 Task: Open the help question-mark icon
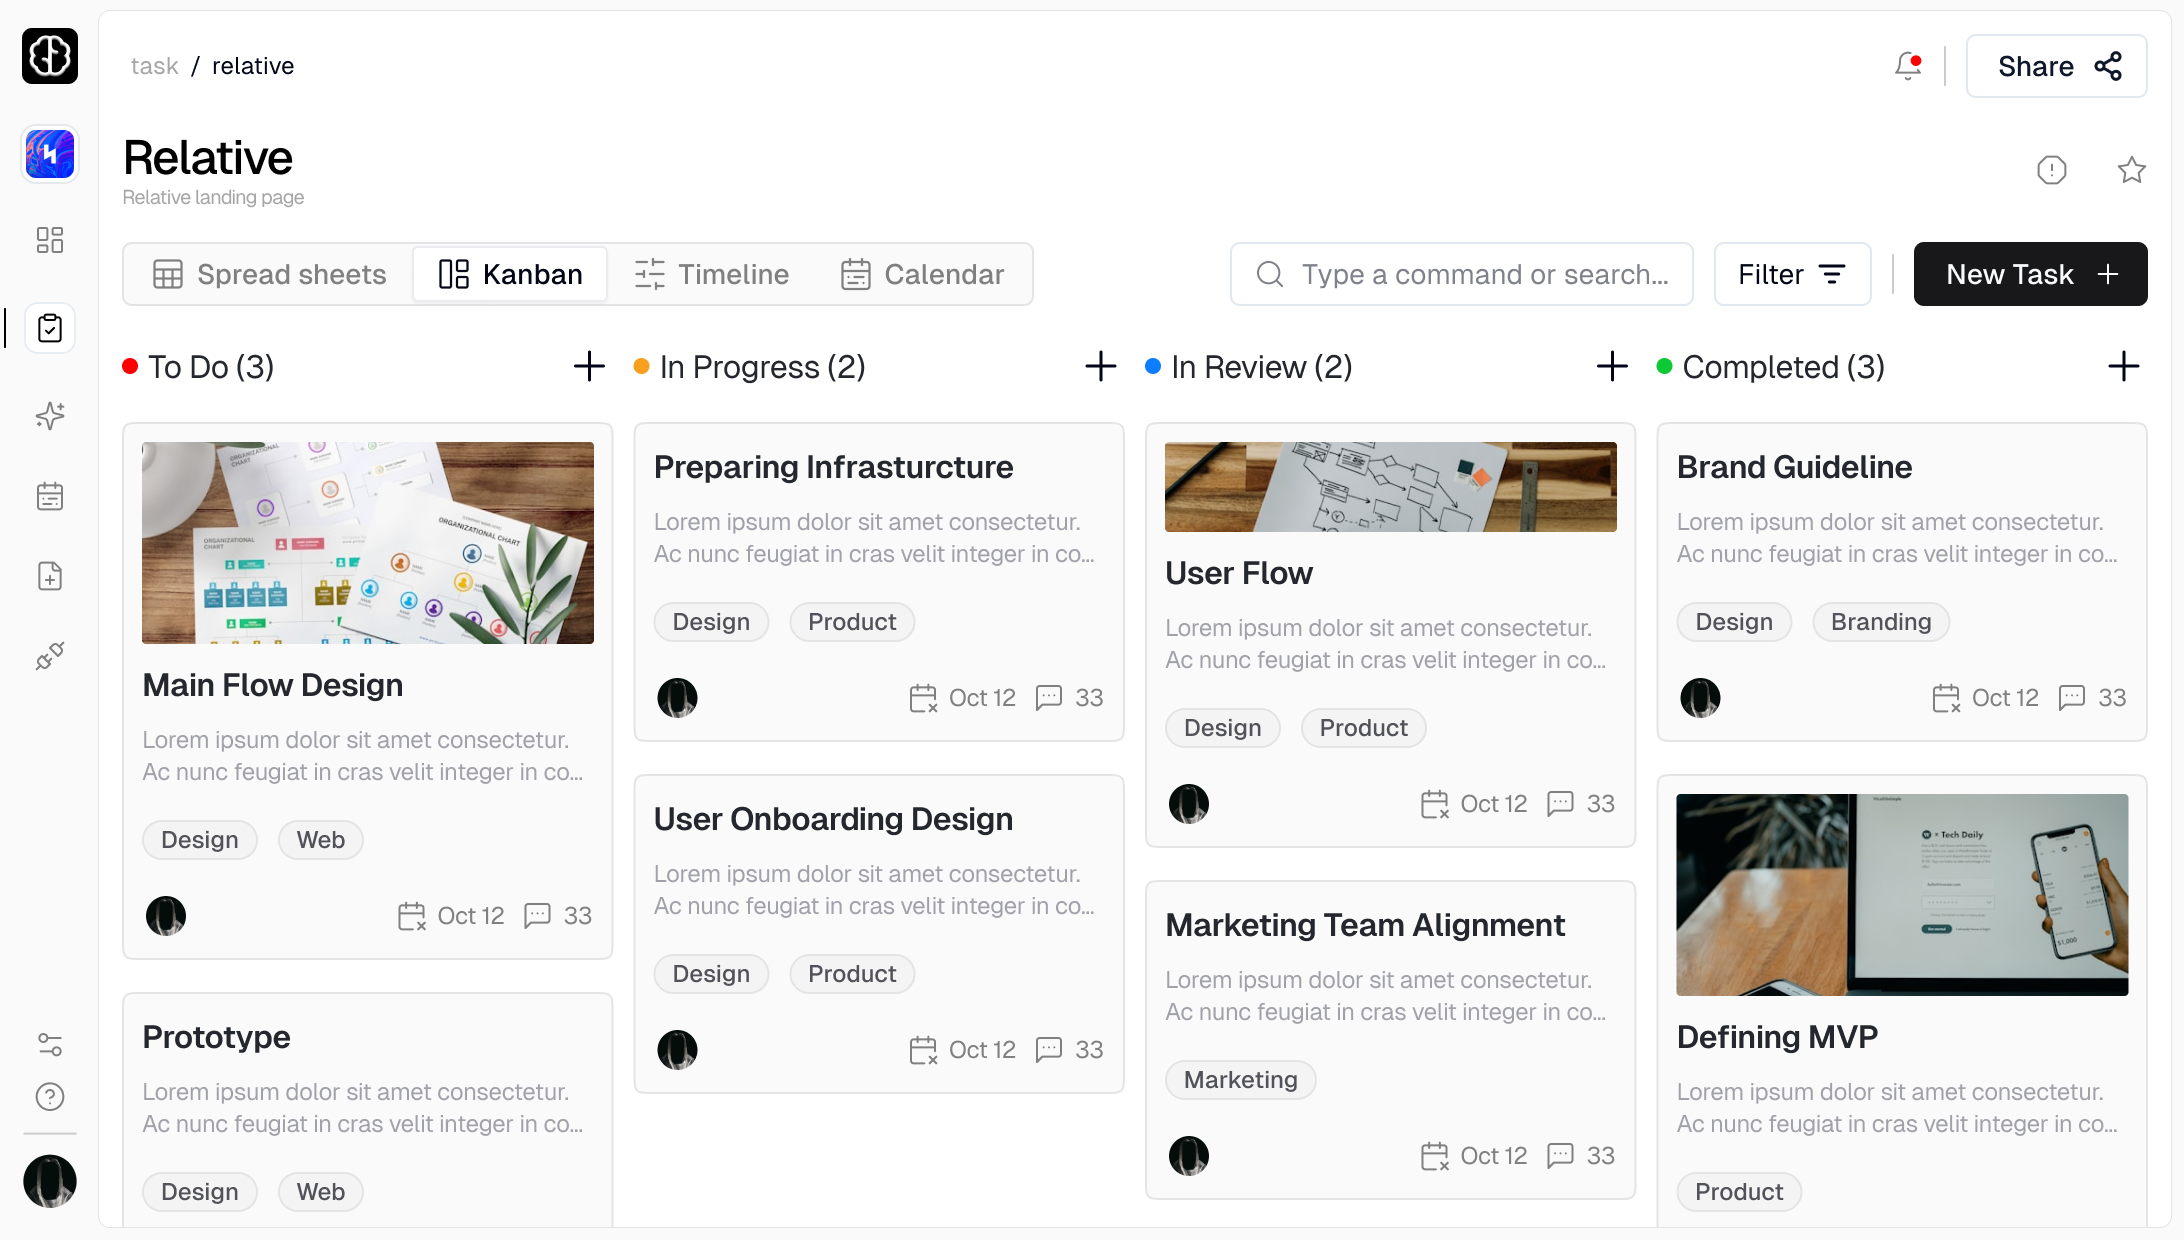click(x=50, y=1097)
